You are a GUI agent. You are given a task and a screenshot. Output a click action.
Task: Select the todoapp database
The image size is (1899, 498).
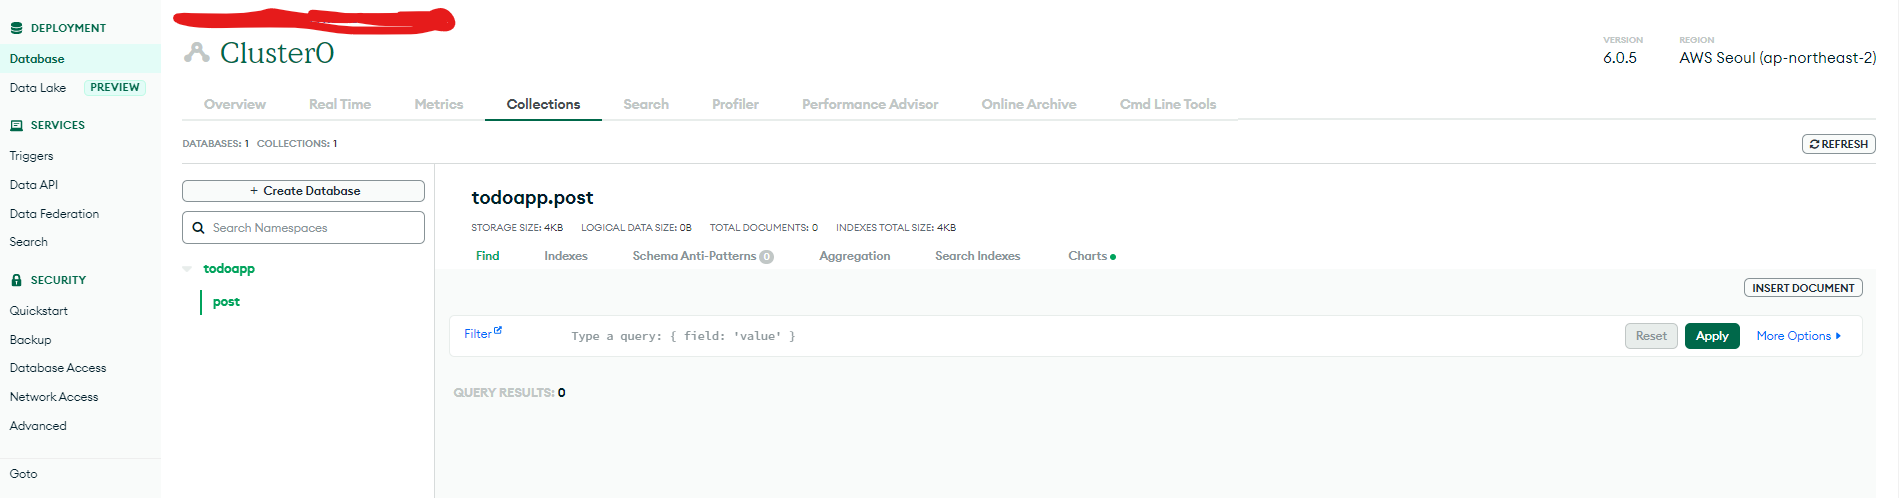click(229, 269)
